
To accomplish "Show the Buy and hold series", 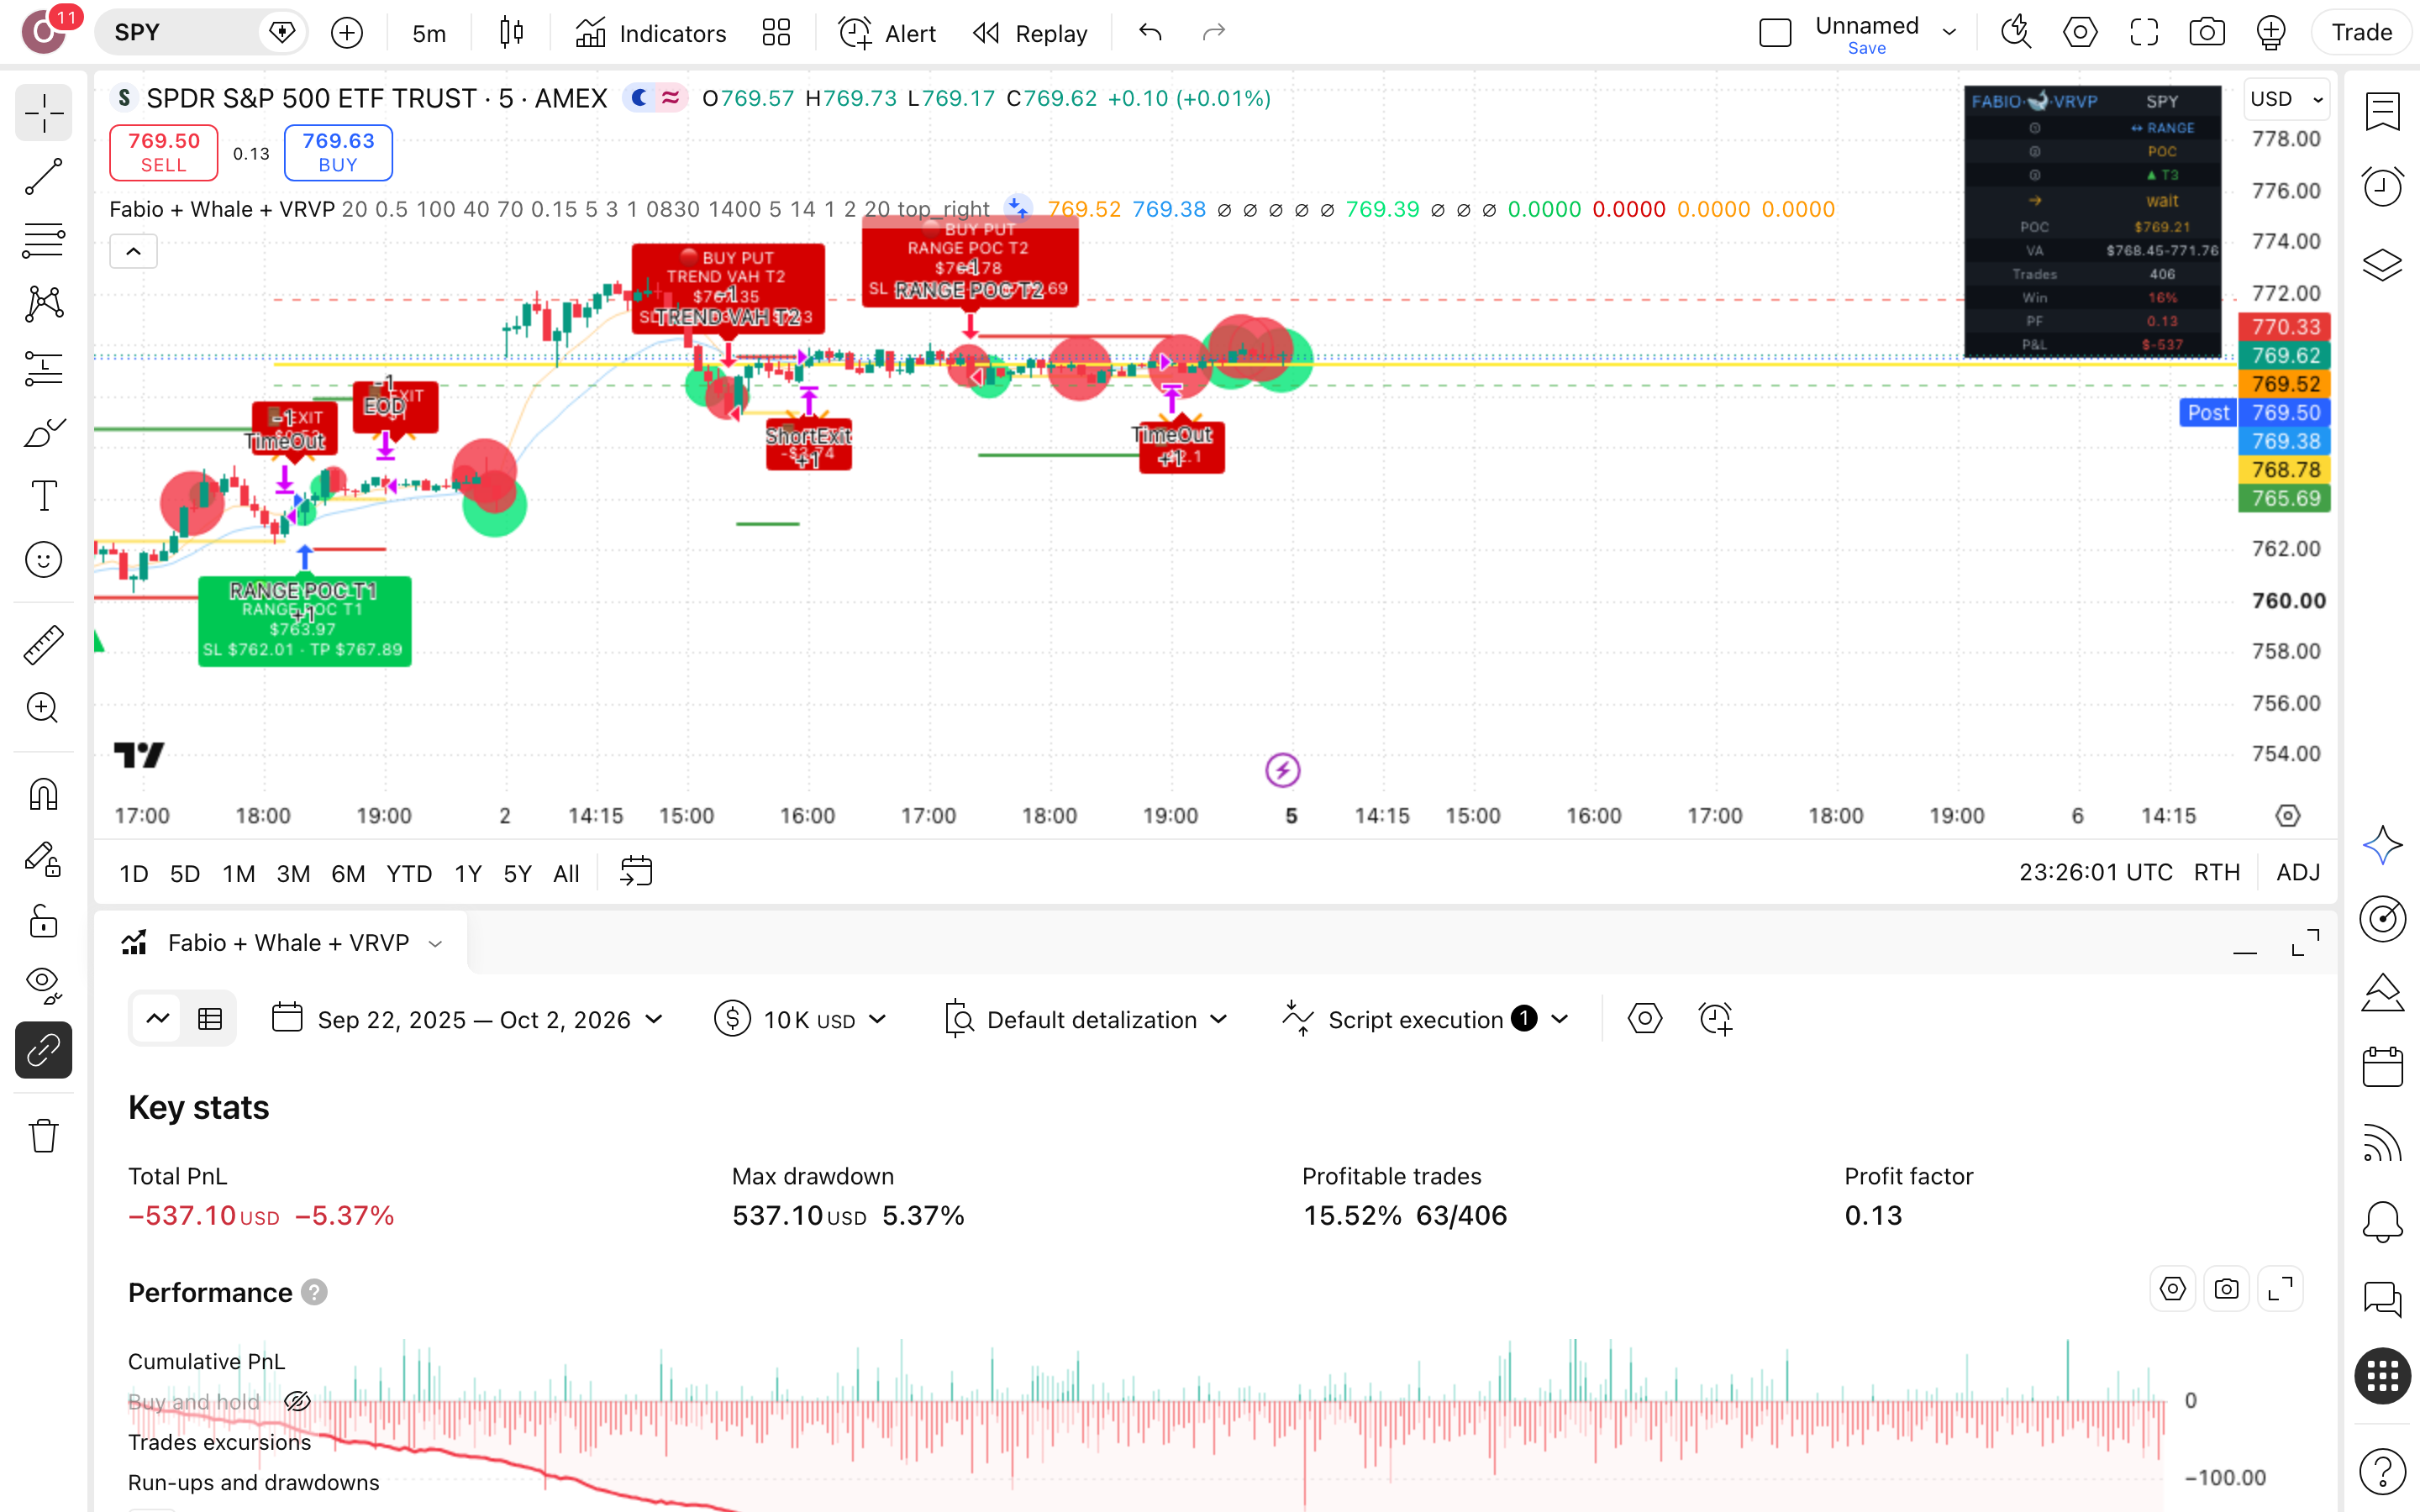I will (297, 1402).
